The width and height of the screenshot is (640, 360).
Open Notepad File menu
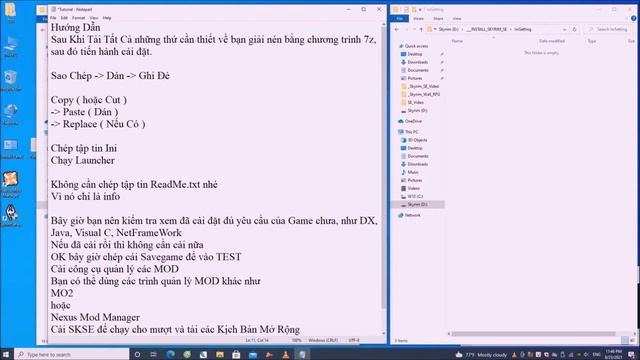point(53,18)
